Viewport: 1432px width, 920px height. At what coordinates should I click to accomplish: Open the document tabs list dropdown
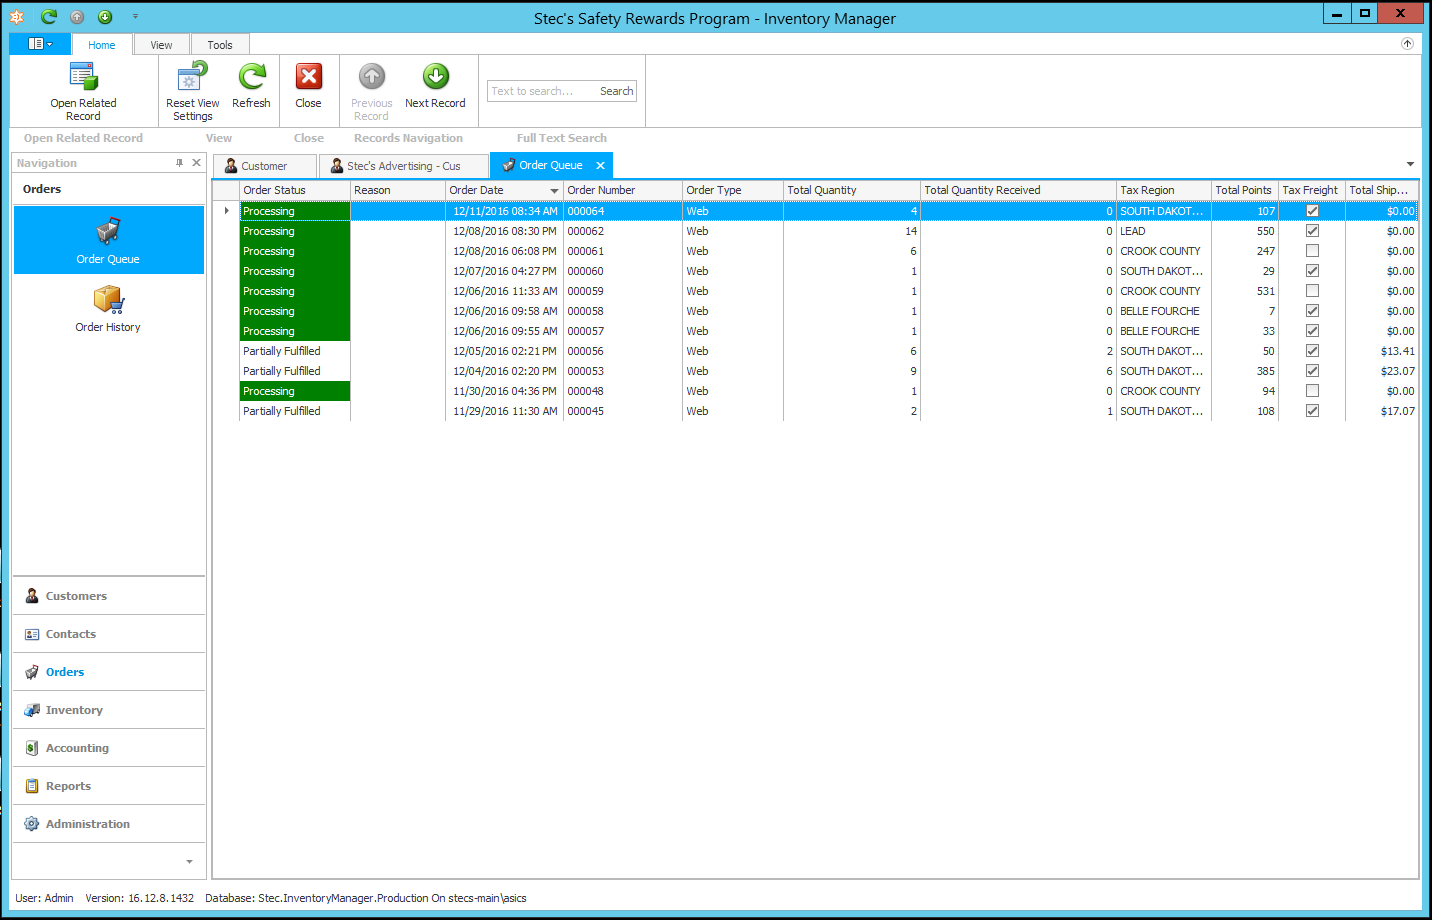(1410, 164)
